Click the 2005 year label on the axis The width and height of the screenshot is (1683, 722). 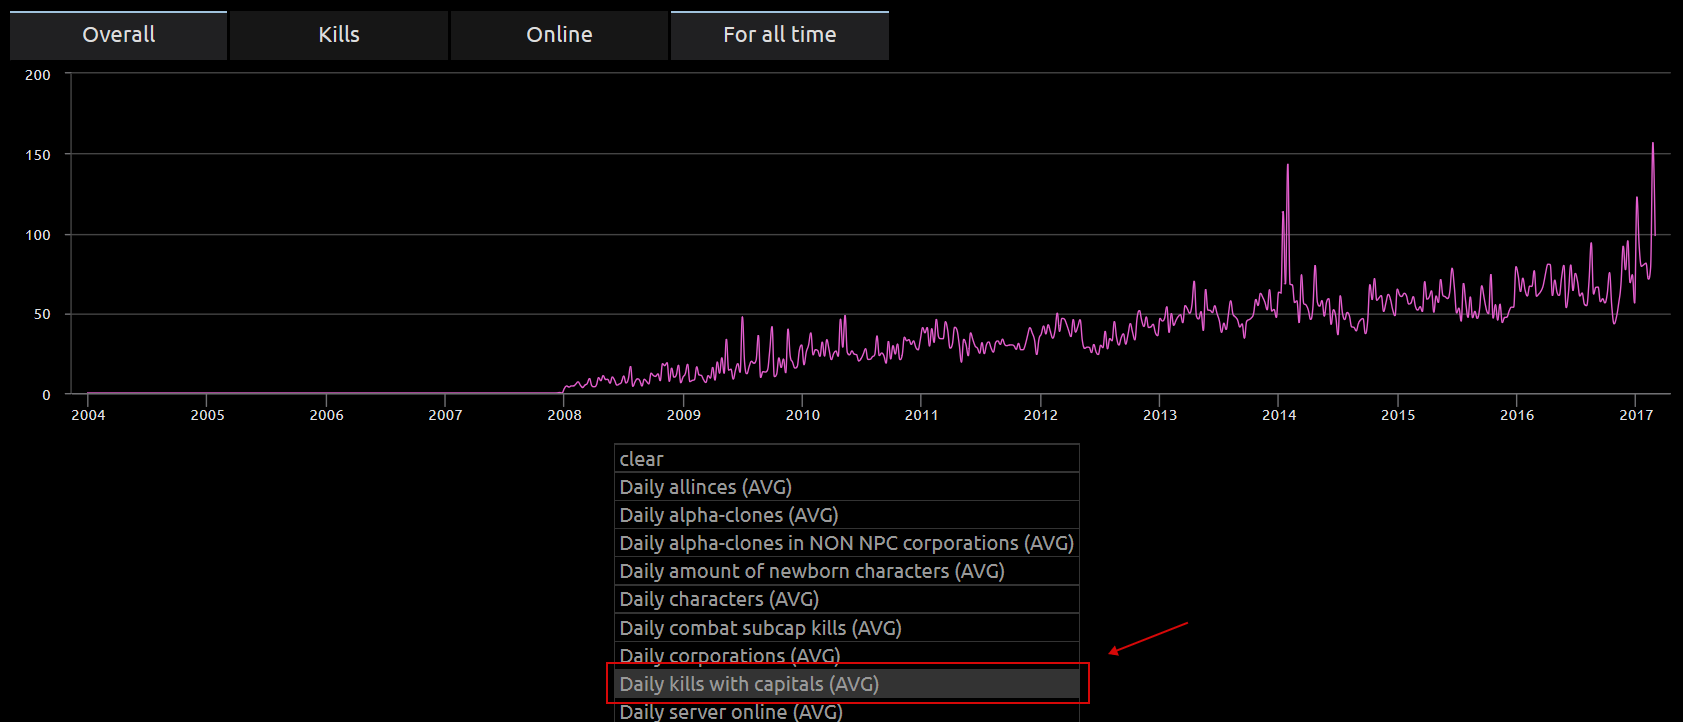[207, 415]
